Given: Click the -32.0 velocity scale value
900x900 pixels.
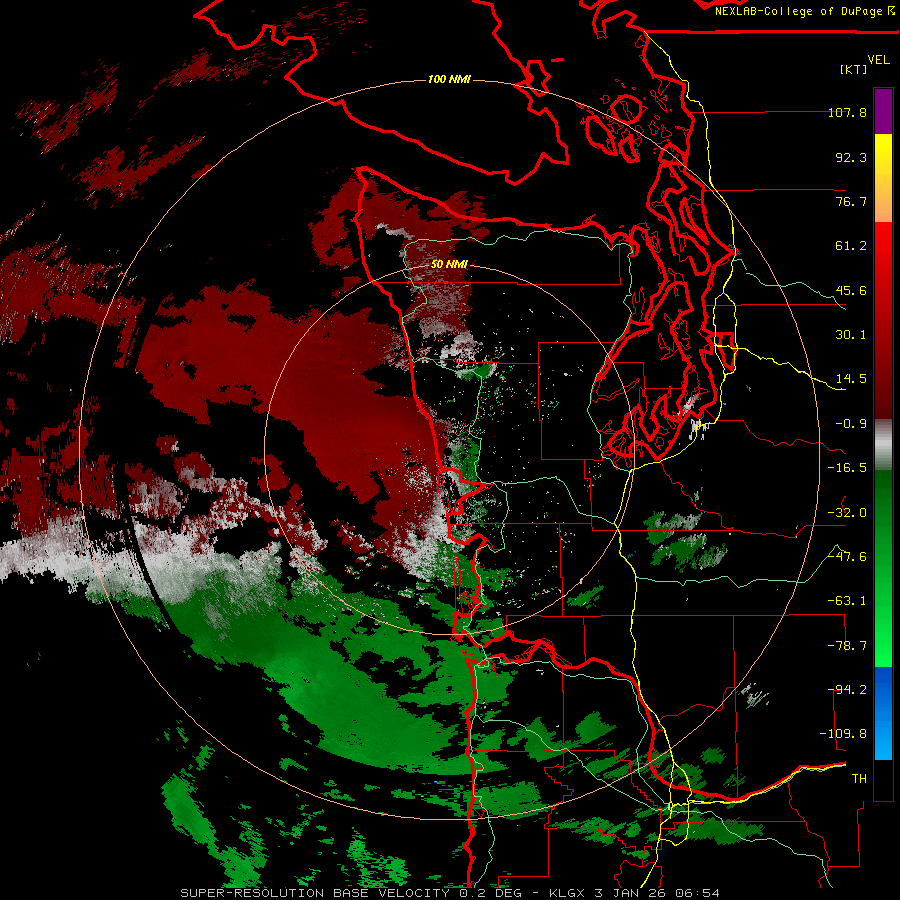Looking at the screenshot, I should point(847,513).
